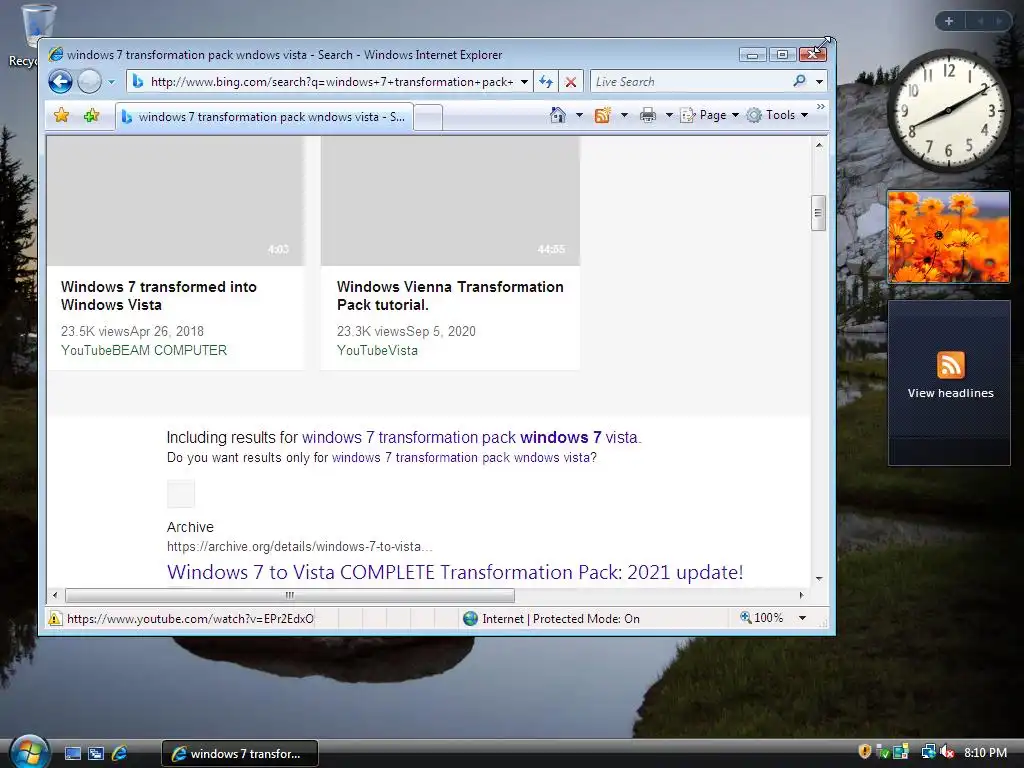Image resolution: width=1024 pixels, height=768 pixels.
Task: Select windows 7 transfor... taskbar button
Action: tap(240, 754)
